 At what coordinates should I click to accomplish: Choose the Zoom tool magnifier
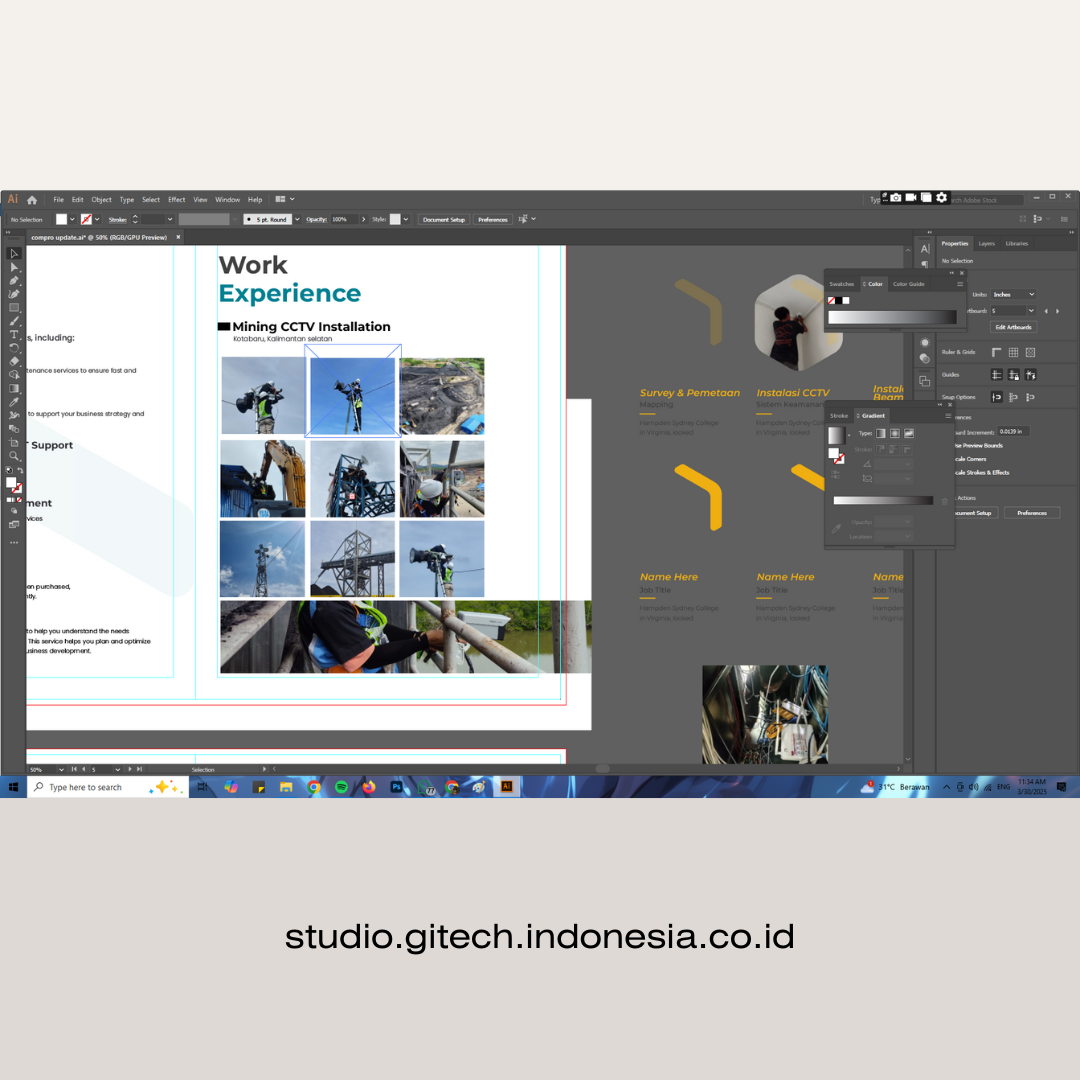[x=14, y=456]
